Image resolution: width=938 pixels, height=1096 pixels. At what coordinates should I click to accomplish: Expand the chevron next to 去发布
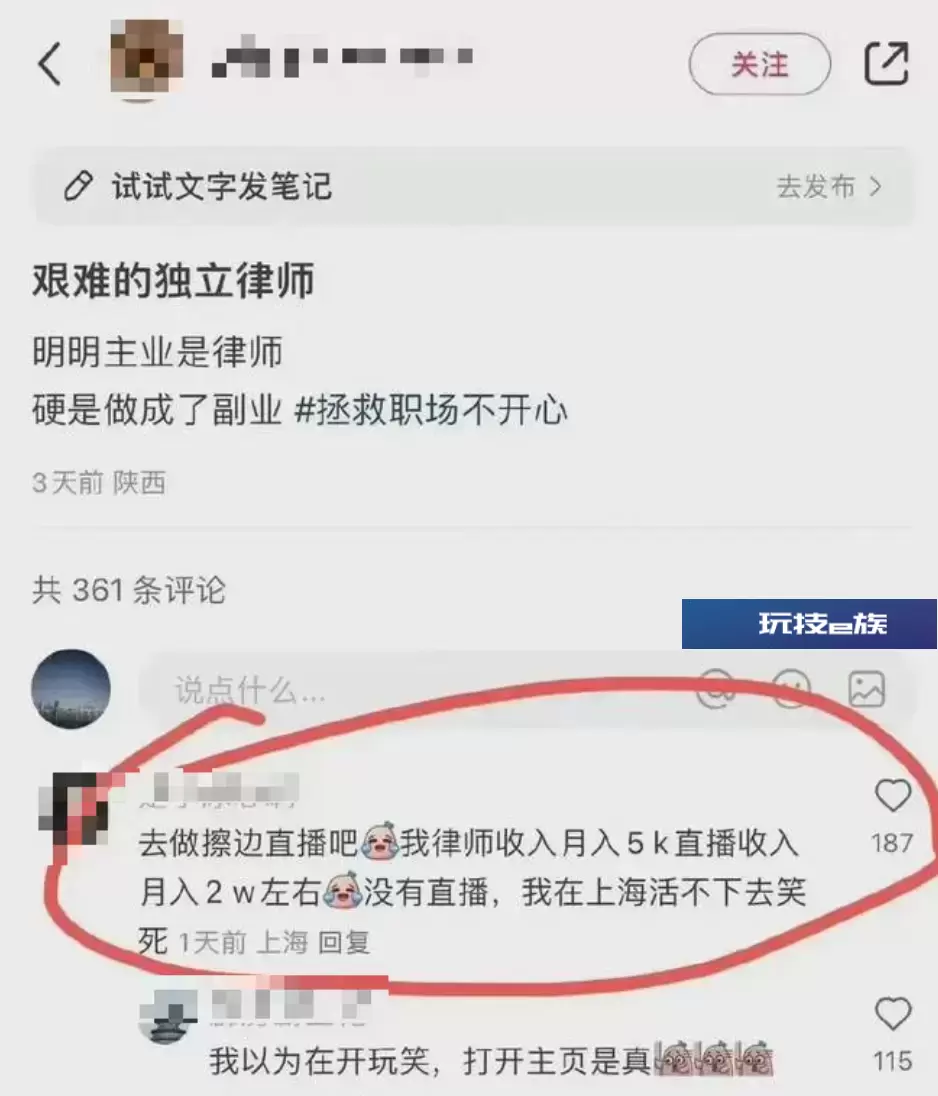[x=874, y=187]
